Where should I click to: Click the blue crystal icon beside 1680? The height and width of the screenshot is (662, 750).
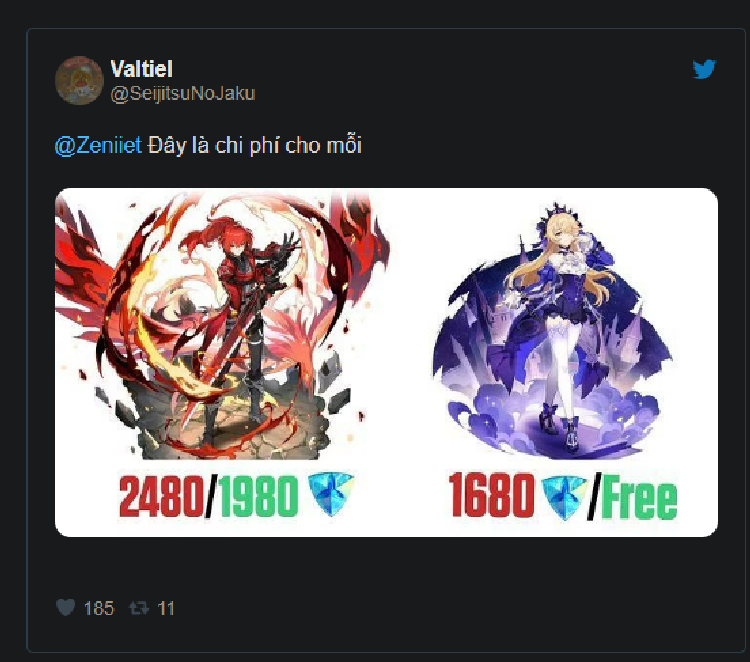click(563, 498)
